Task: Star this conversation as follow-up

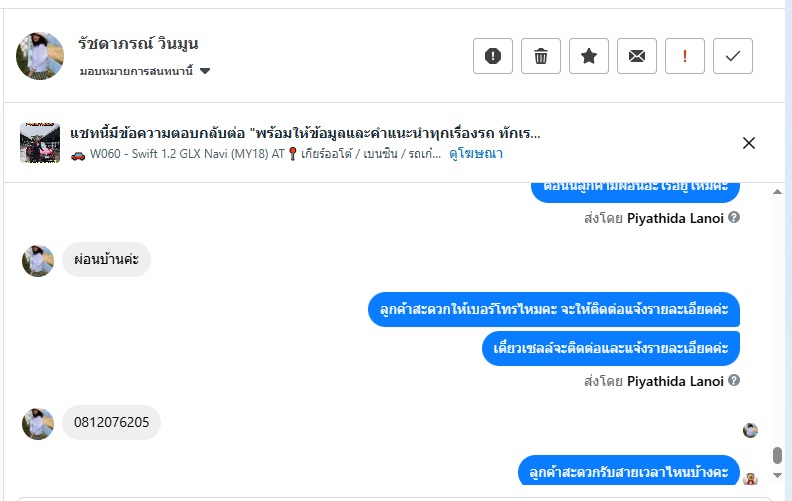Action: [x=589, y=56]
